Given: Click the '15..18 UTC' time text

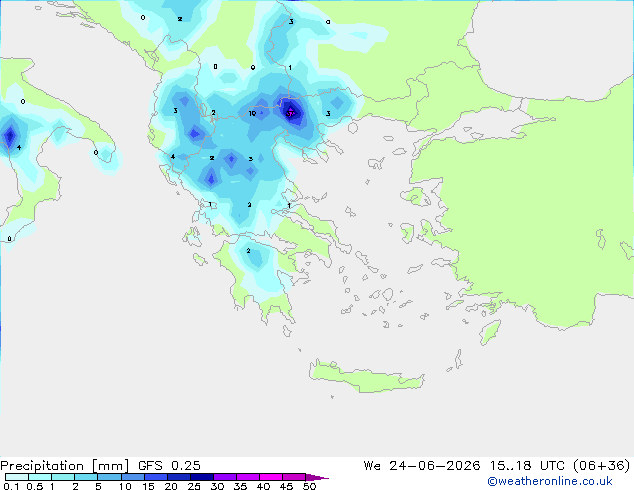Looking at the screenshot, I should [x=526, y=466].
